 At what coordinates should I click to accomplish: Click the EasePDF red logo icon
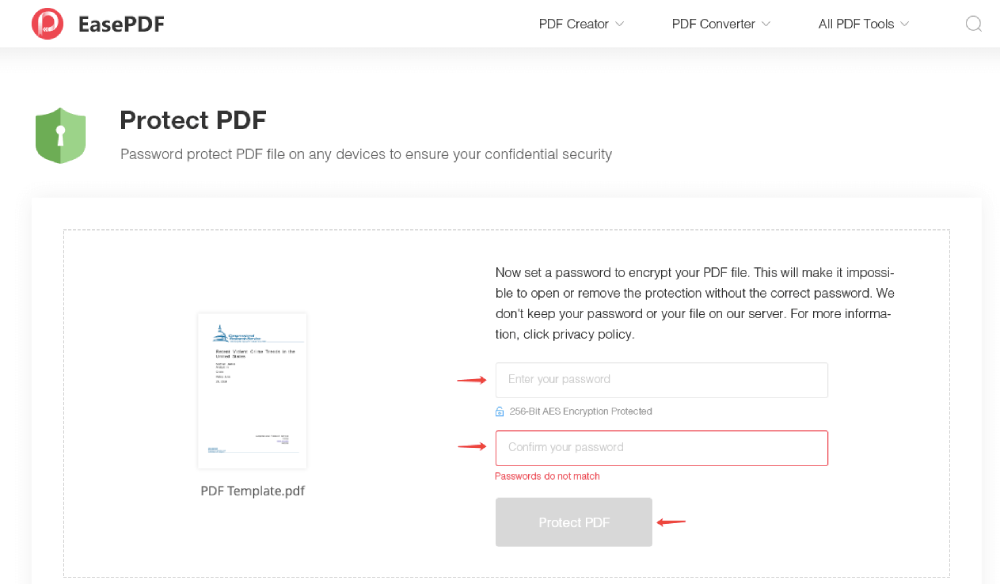point(47,23)
